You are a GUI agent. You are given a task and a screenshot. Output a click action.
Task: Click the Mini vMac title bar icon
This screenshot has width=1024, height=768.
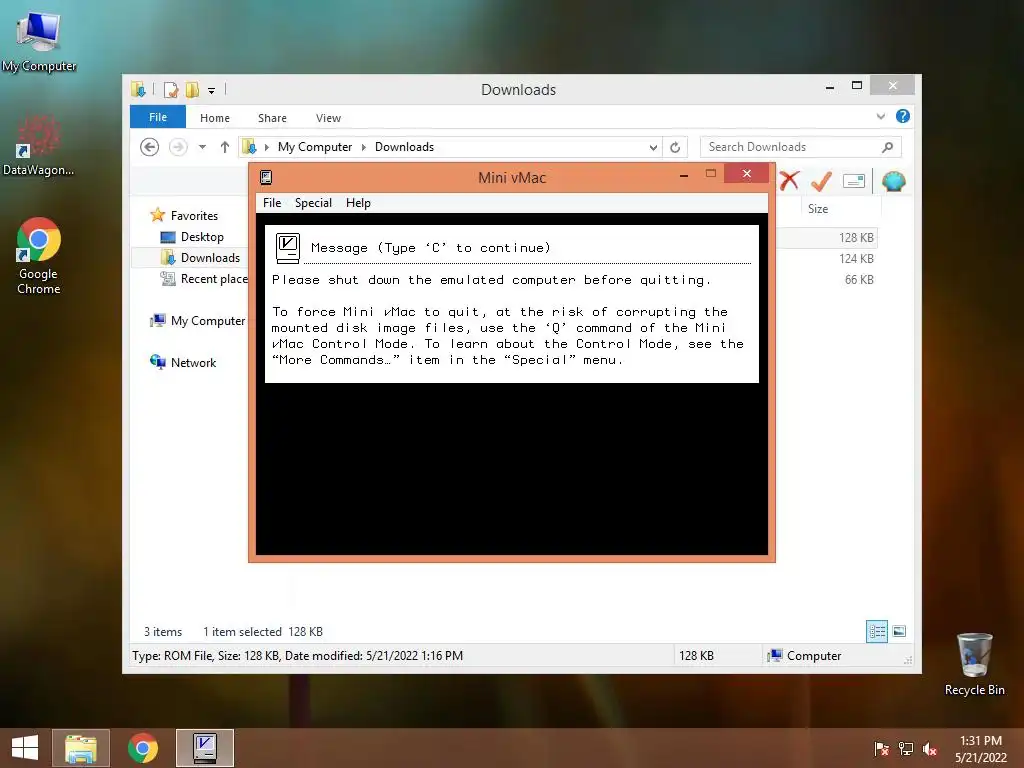(266, 178)
